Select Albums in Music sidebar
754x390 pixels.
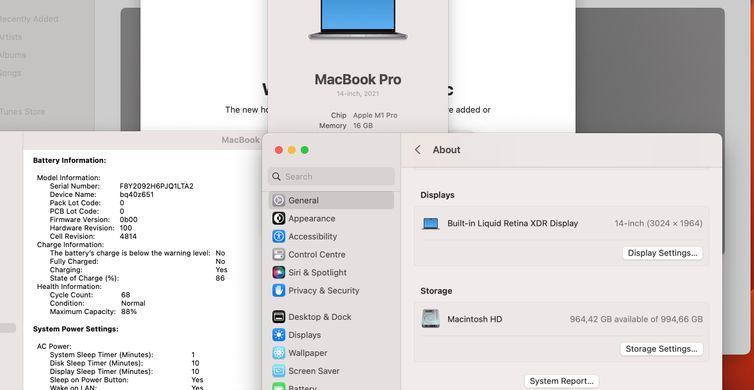click(x=13, y=55)
